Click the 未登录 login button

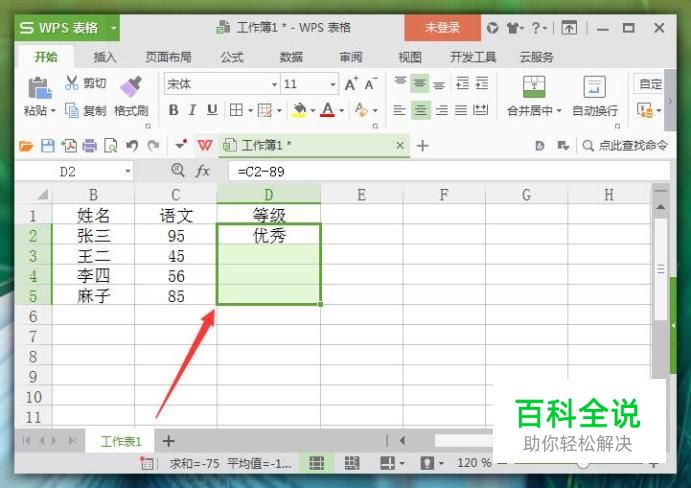coord(442,28)
